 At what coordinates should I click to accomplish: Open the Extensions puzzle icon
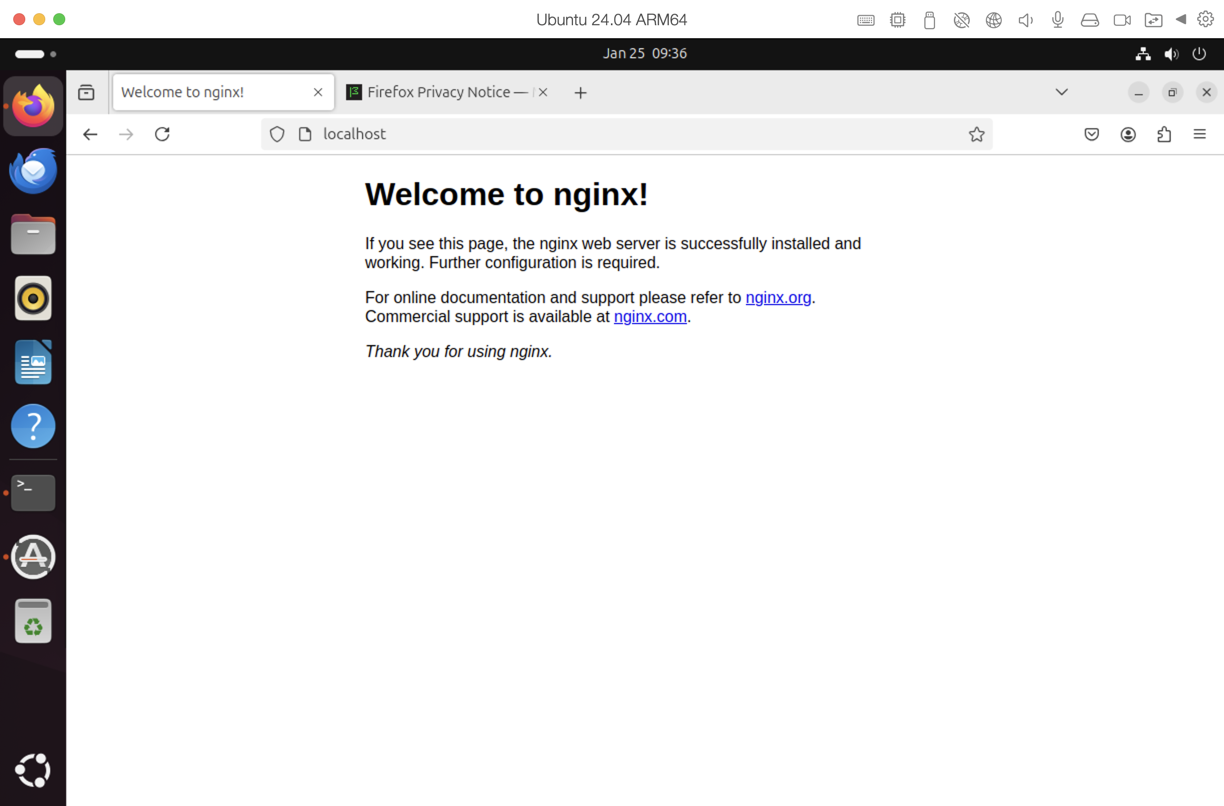tap(1164, 134)
